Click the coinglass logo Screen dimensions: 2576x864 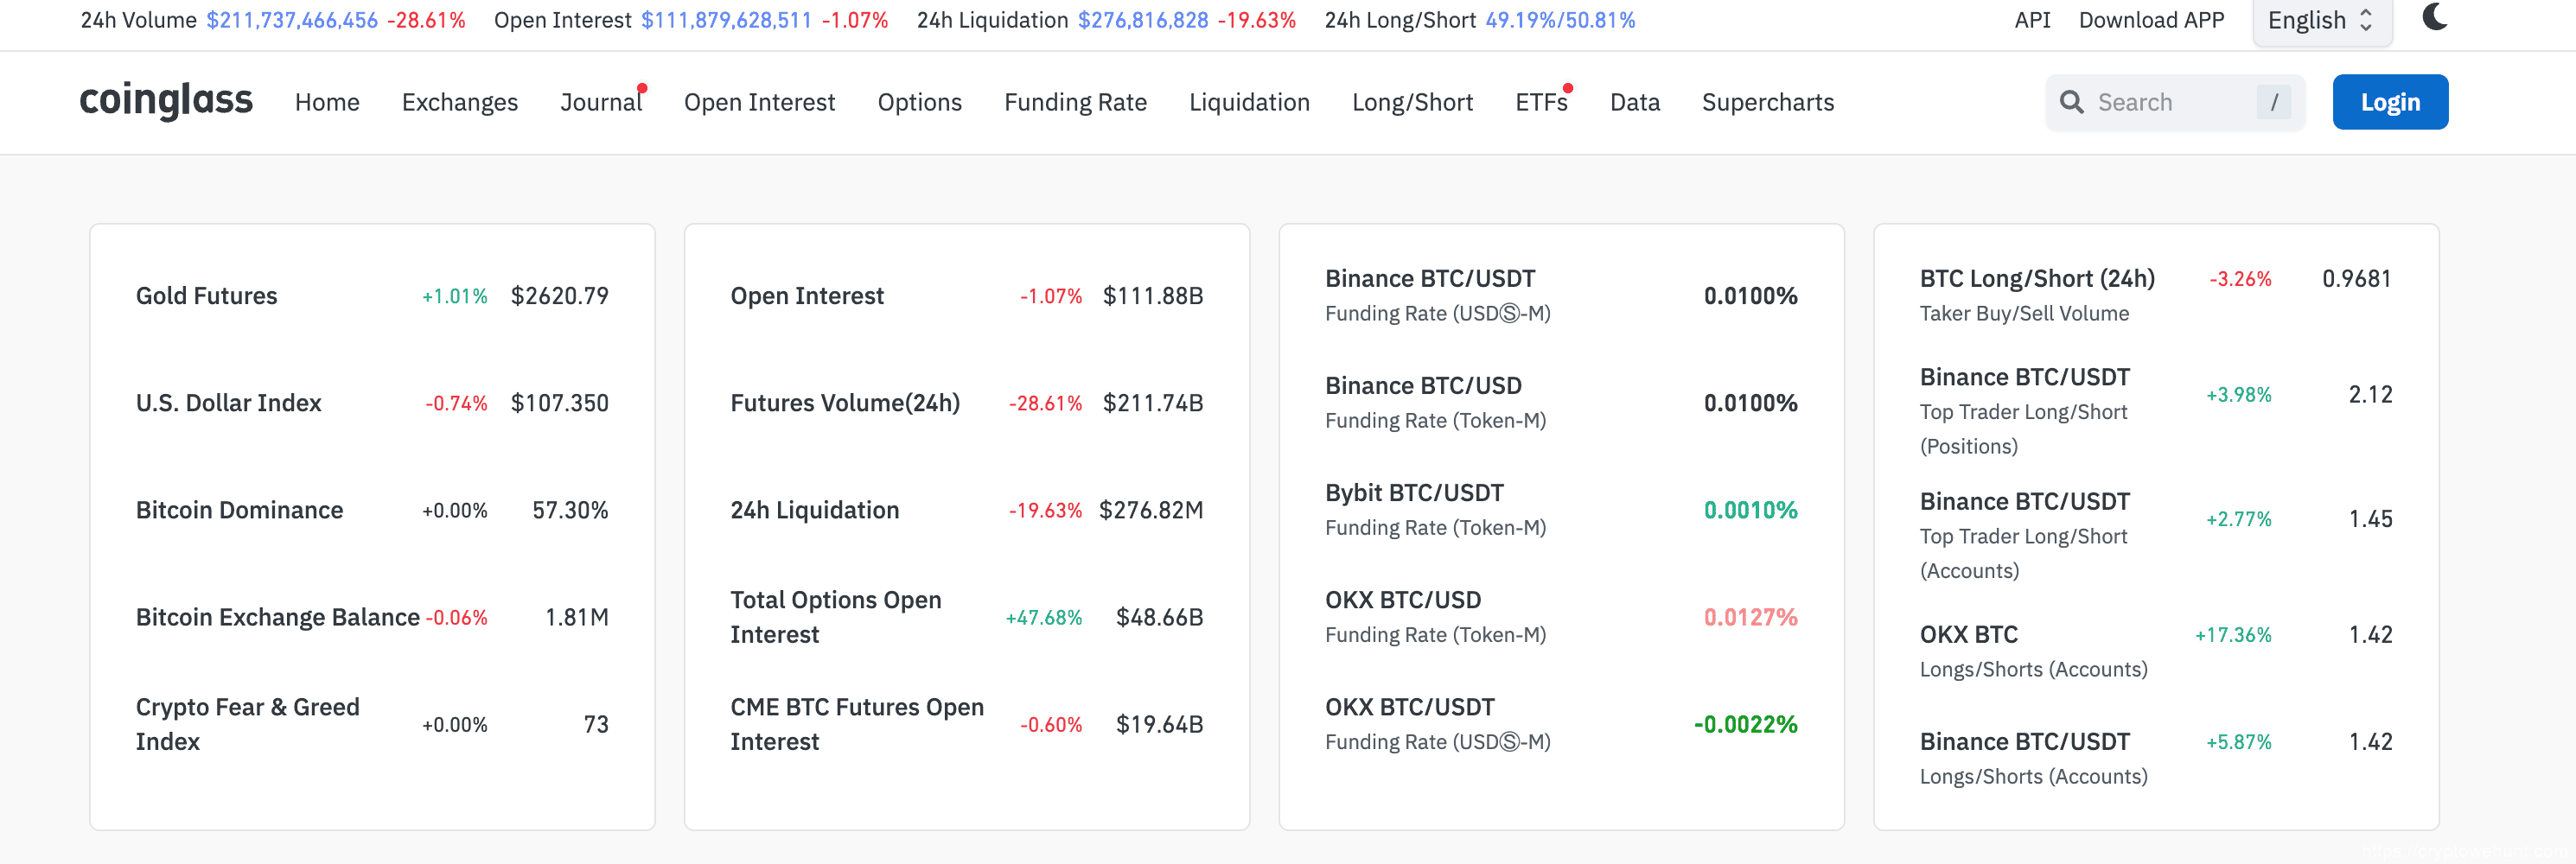point(166,101)
